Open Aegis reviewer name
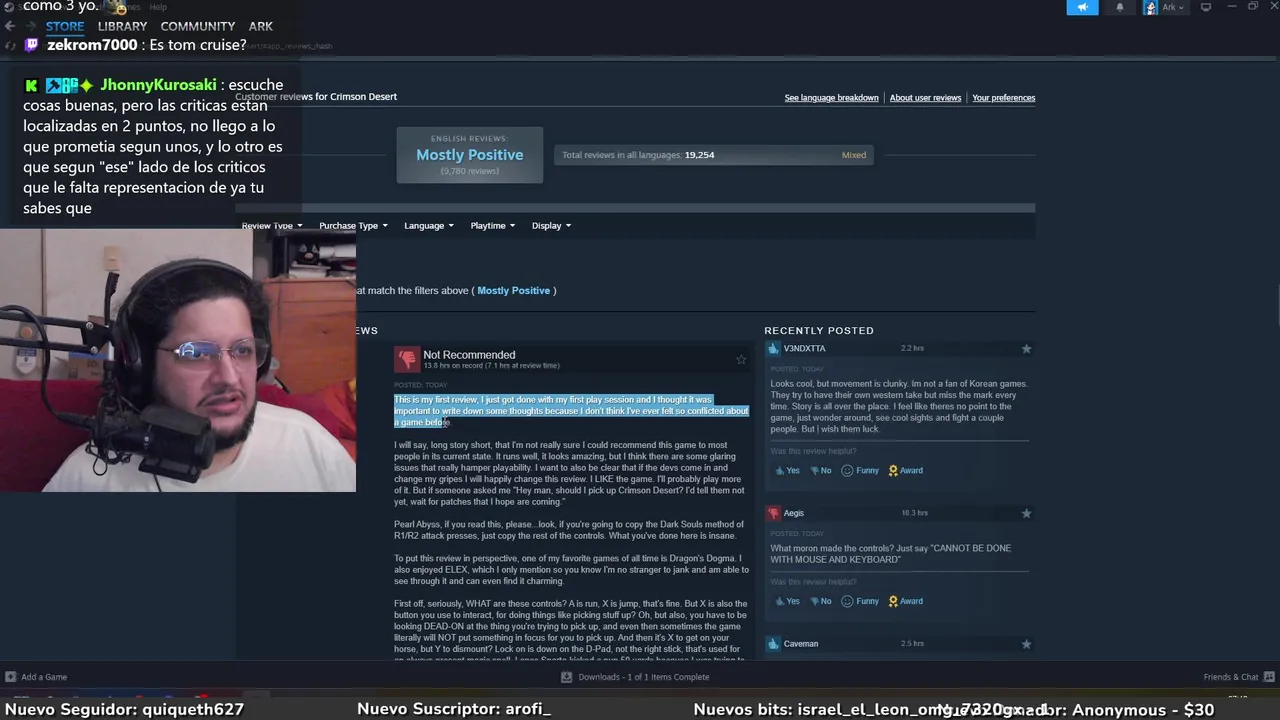 pyautogui.click(x=794, y=513)
